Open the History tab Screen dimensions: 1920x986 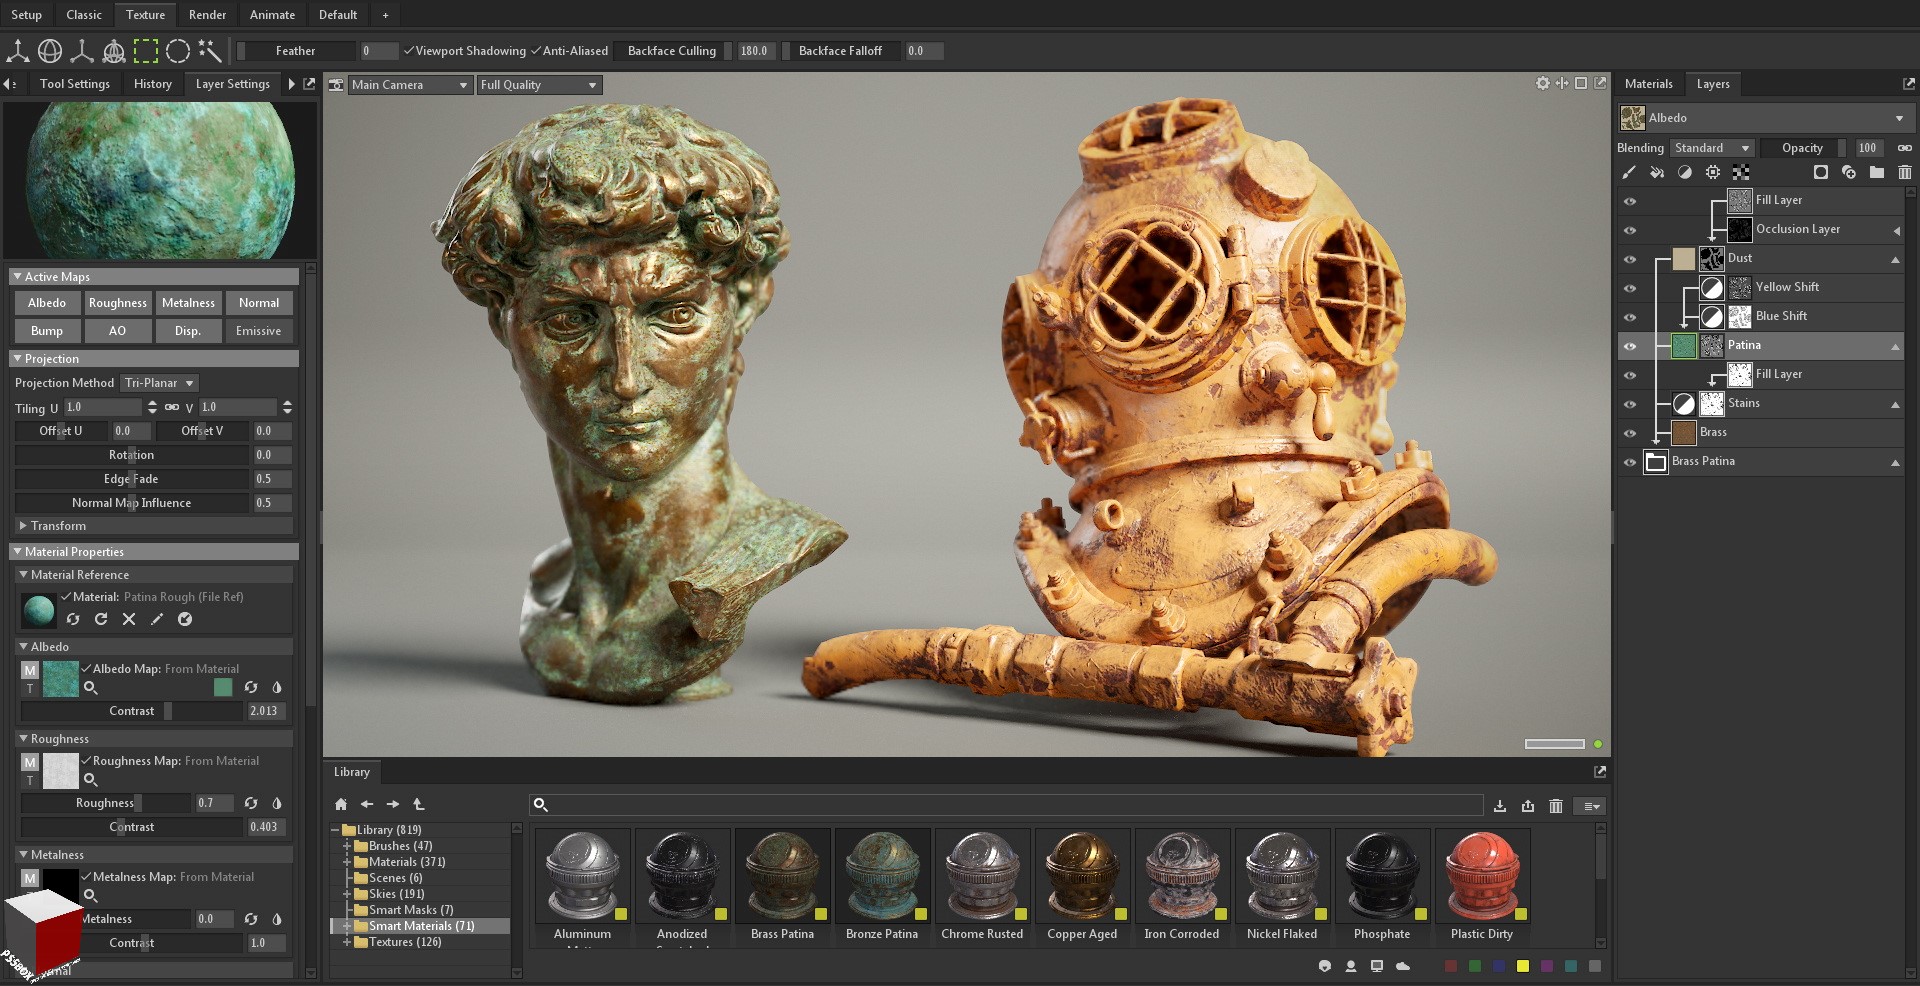[x=153, y=84]
